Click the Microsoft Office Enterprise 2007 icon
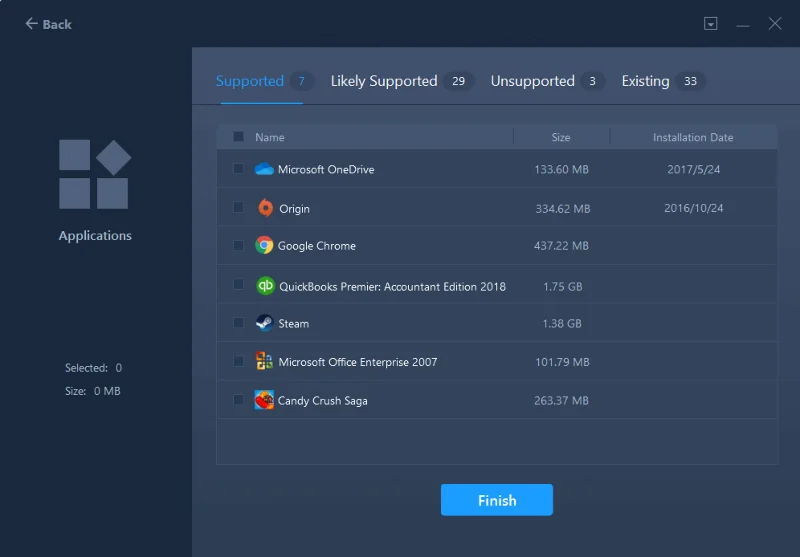This screenshot has width=800, height=557. pyautogui.click(x=264, y=361)
